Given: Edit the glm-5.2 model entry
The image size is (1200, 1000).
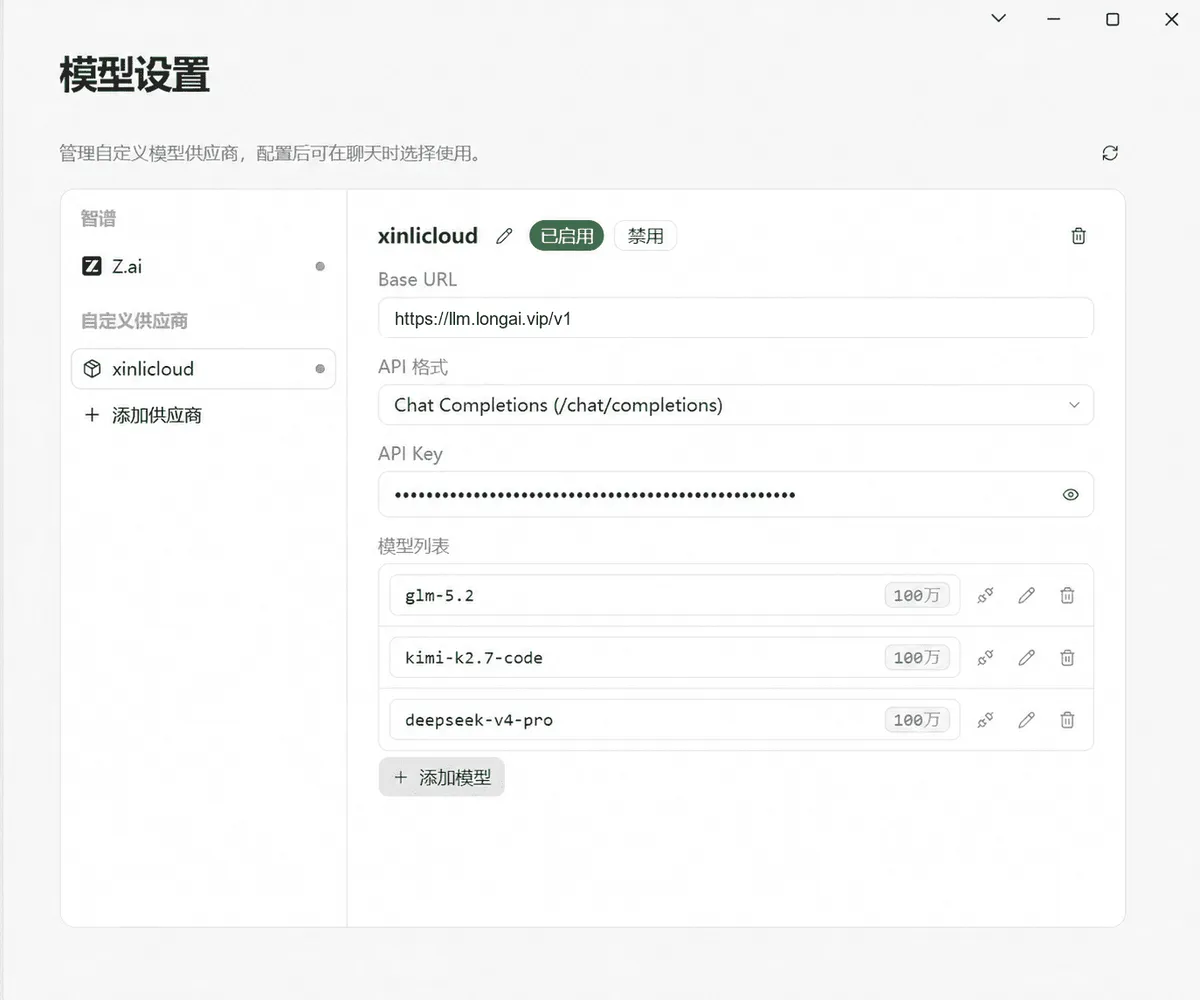Looking at the screenshot, I should coord(1026,595).
